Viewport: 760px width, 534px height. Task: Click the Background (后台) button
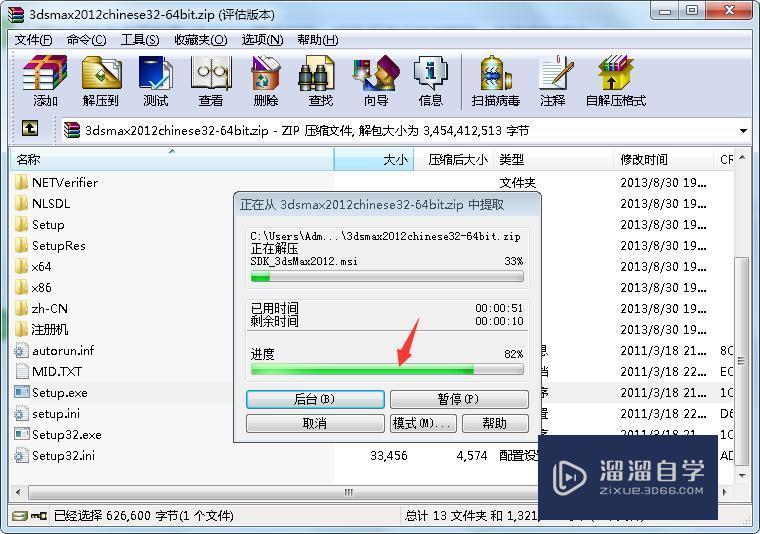(x=315, y=399)
